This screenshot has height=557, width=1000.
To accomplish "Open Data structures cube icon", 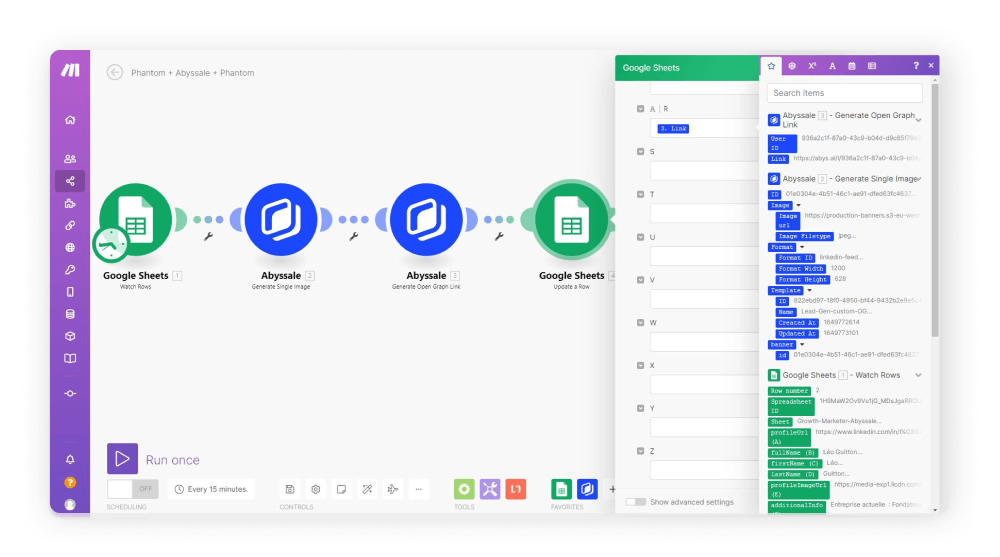I will 70,336.
